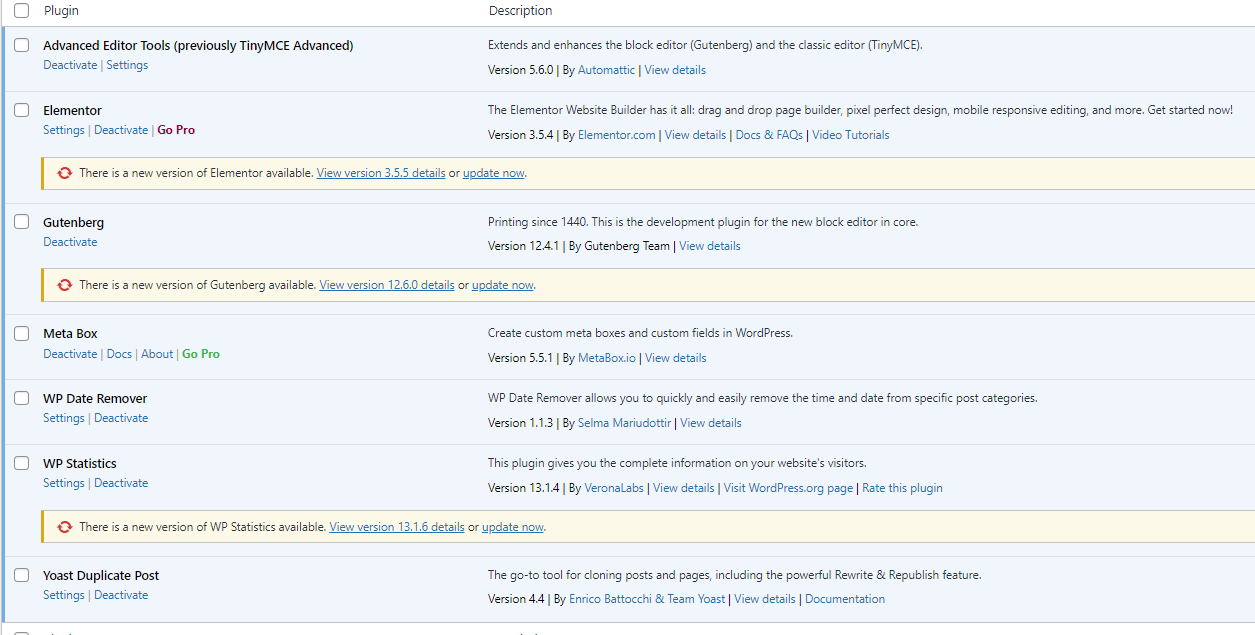Deactivate the Gutenberg plugin
The width and height of the screenshot is (1255, 635).
70,242
